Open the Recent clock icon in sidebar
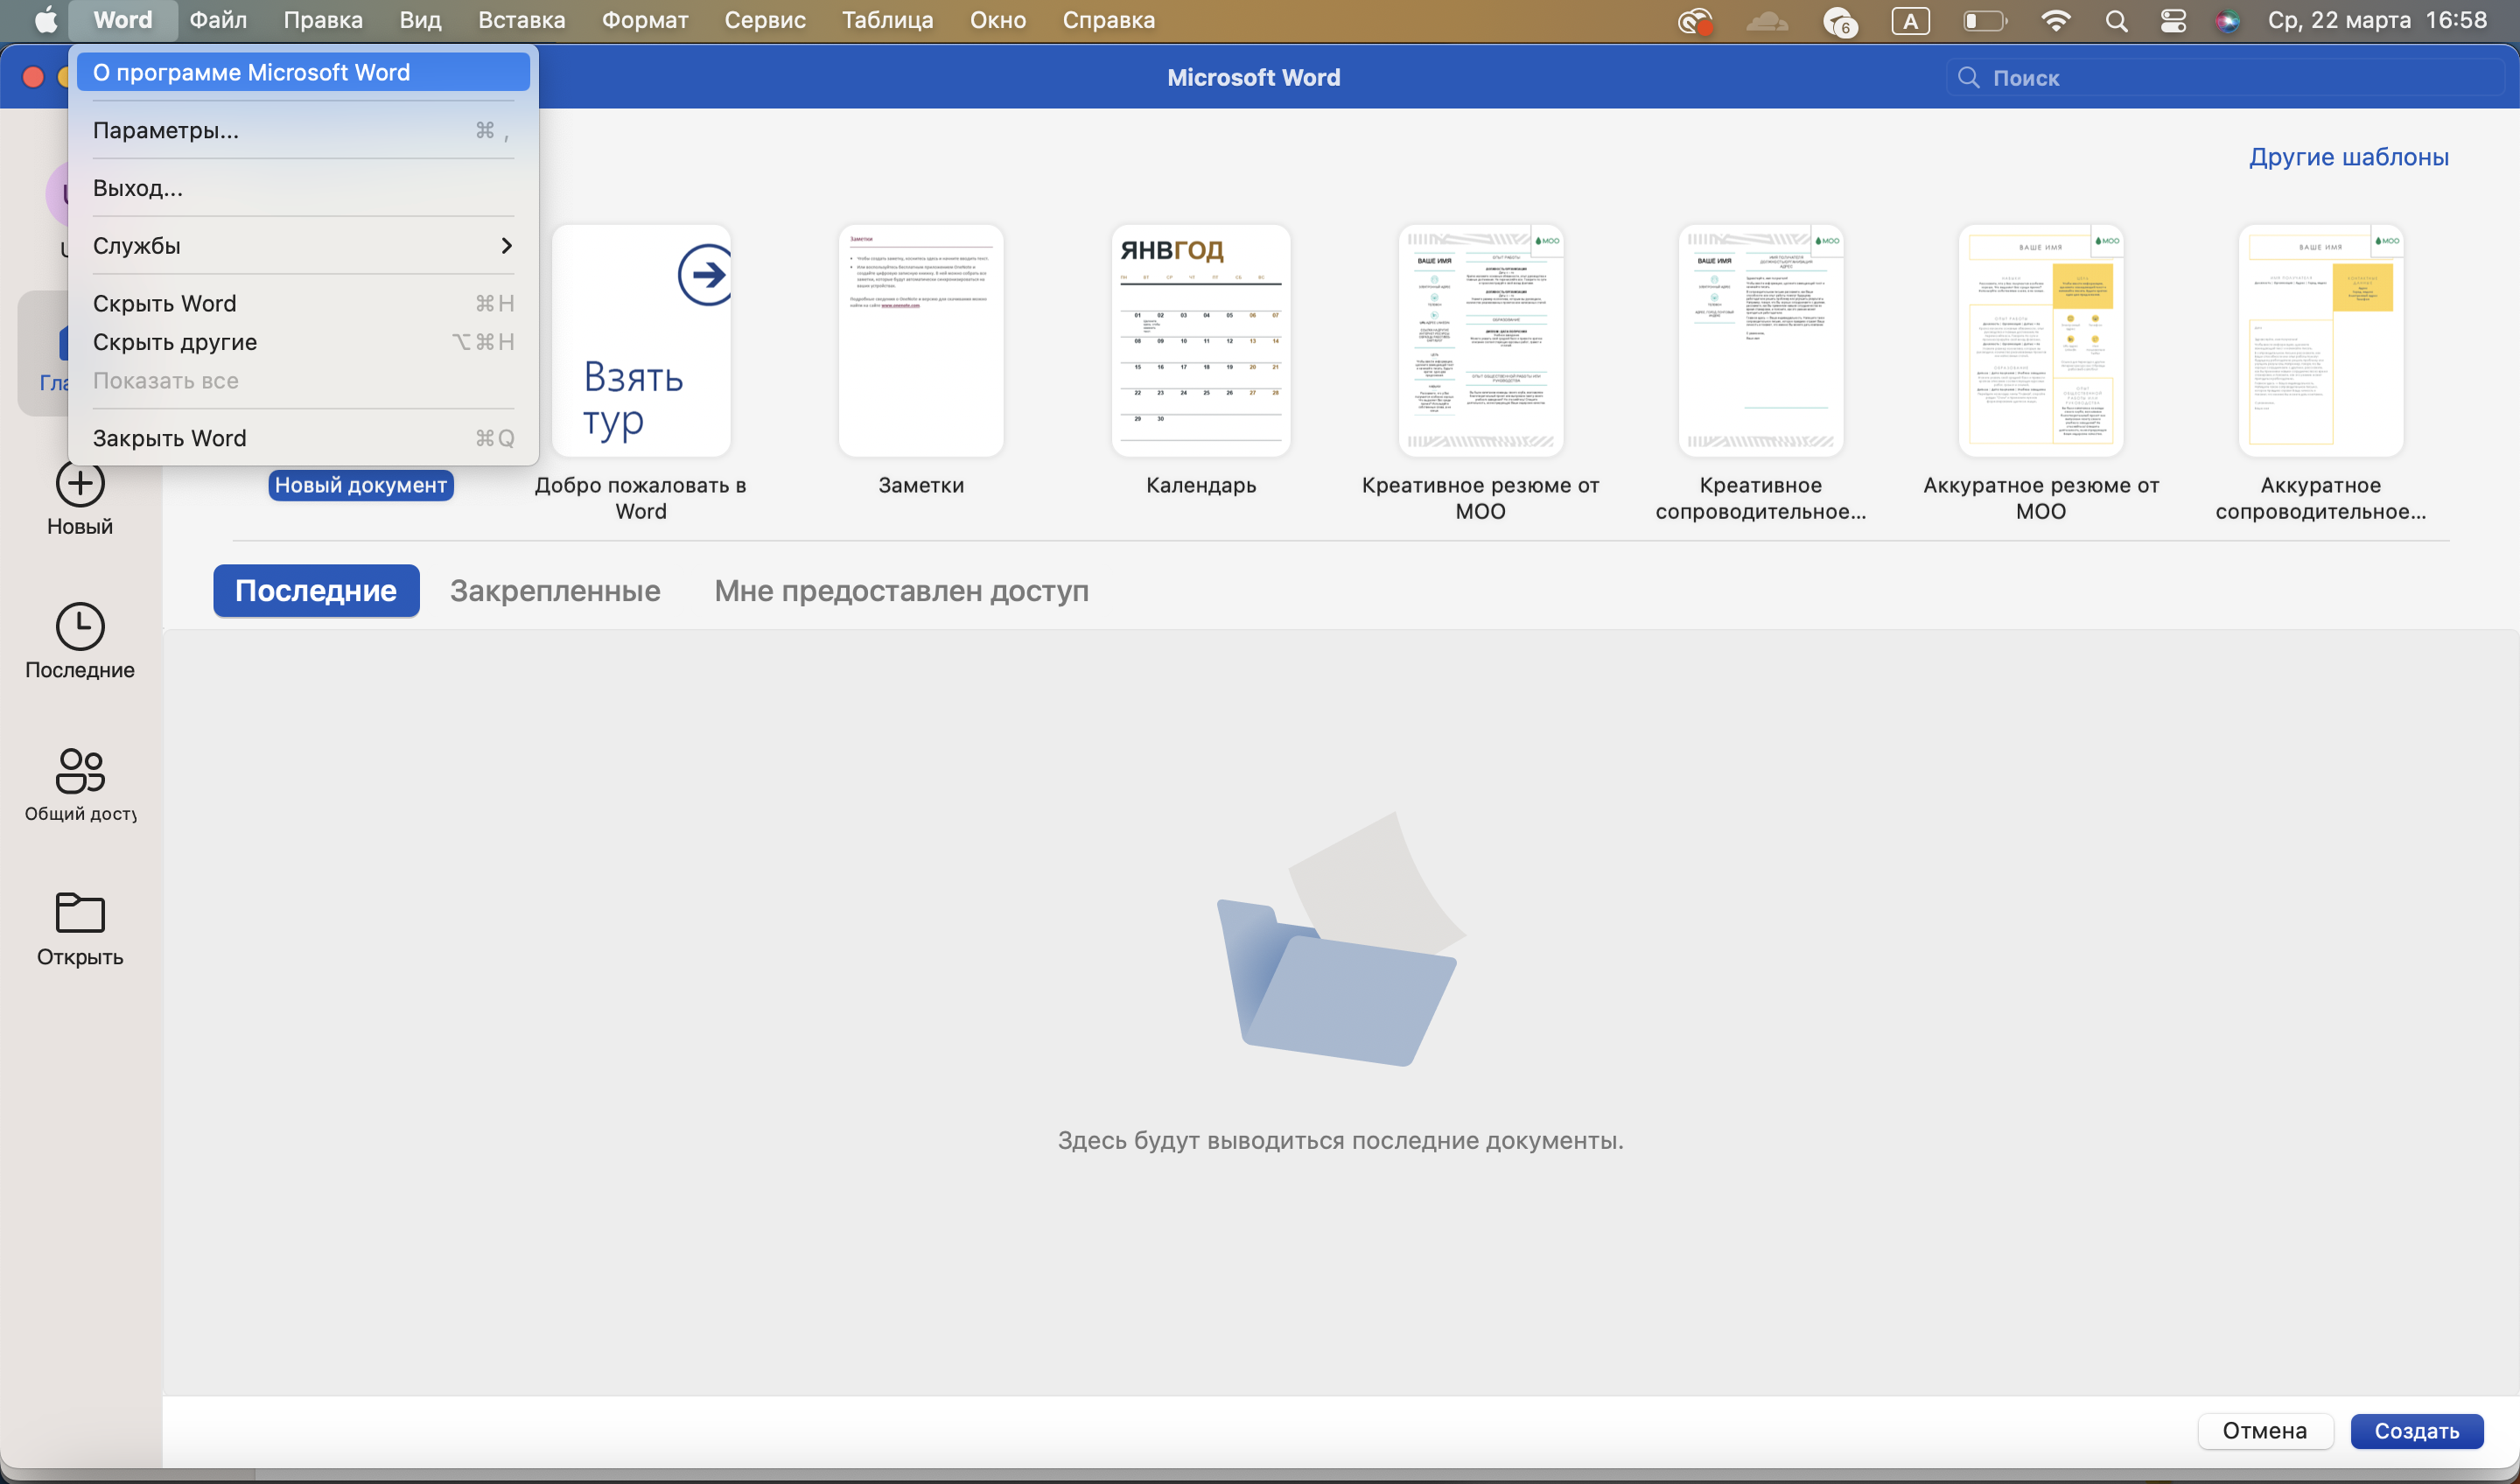The height and width of the screenshot is (1484, 2520). [79, 627]
